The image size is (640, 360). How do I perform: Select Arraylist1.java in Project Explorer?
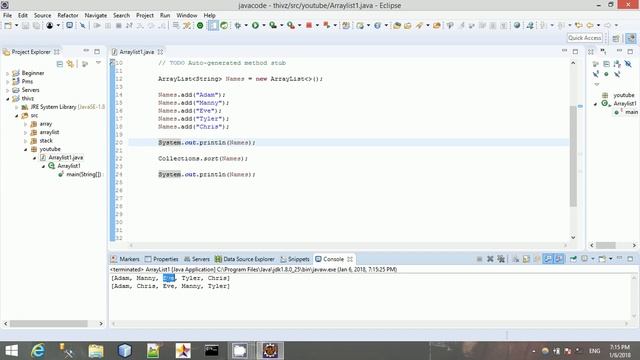65,158
